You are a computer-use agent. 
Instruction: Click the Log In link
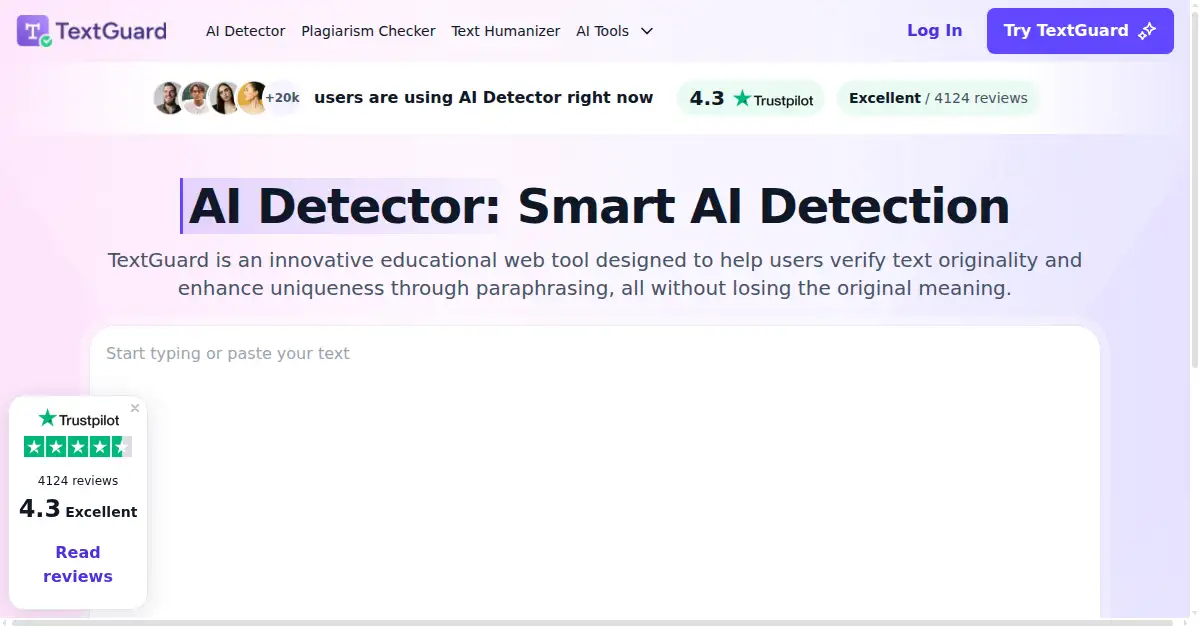934,31
